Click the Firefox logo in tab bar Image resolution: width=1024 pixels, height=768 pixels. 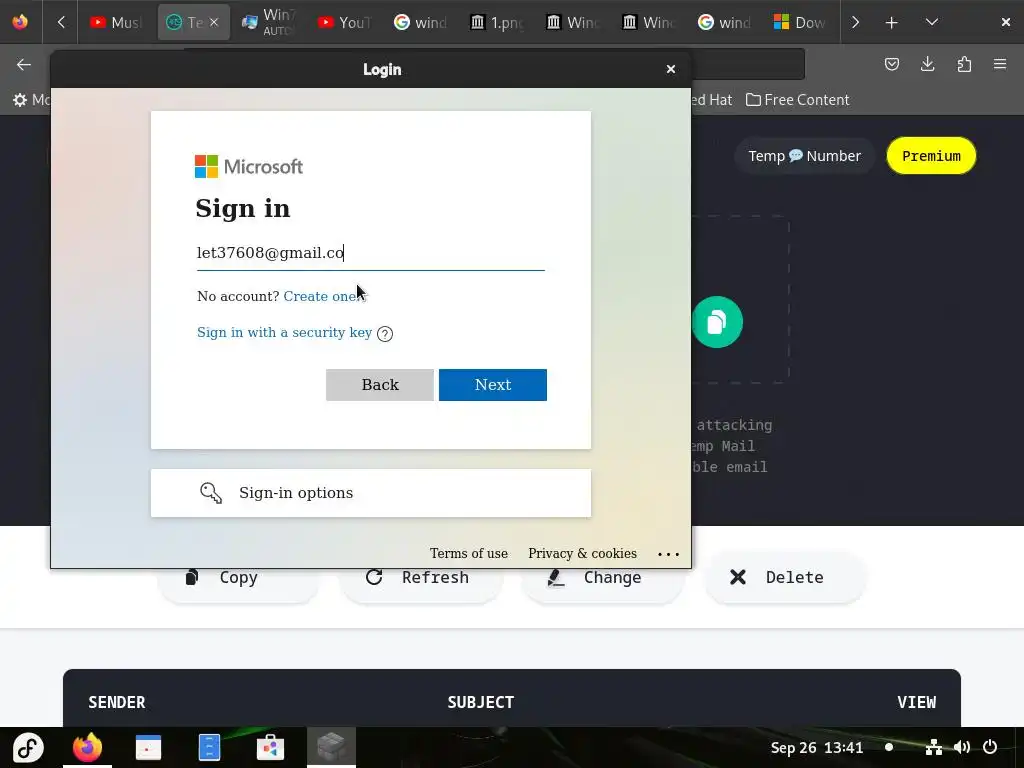[x=20, y=22]
